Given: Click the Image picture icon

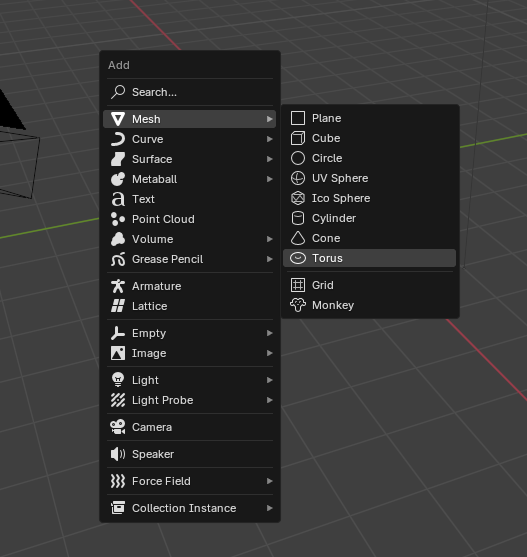Looking at the screenshot, I should coord(118,353).
